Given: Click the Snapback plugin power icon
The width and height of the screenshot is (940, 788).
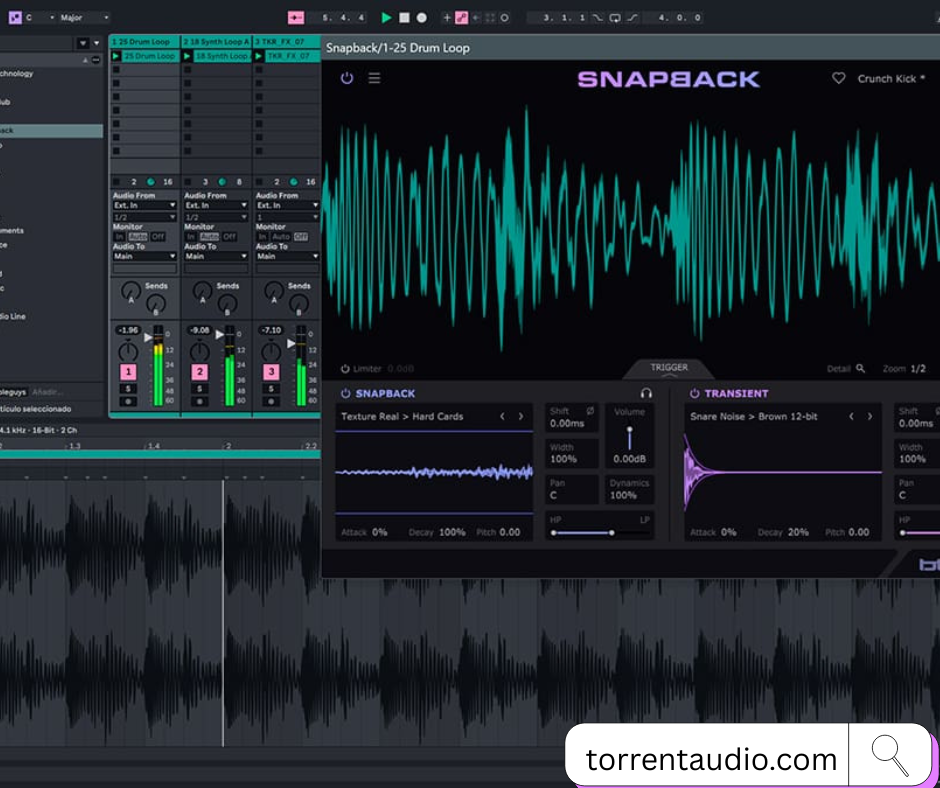Looking at the screenshot, I should pos(347,78).
